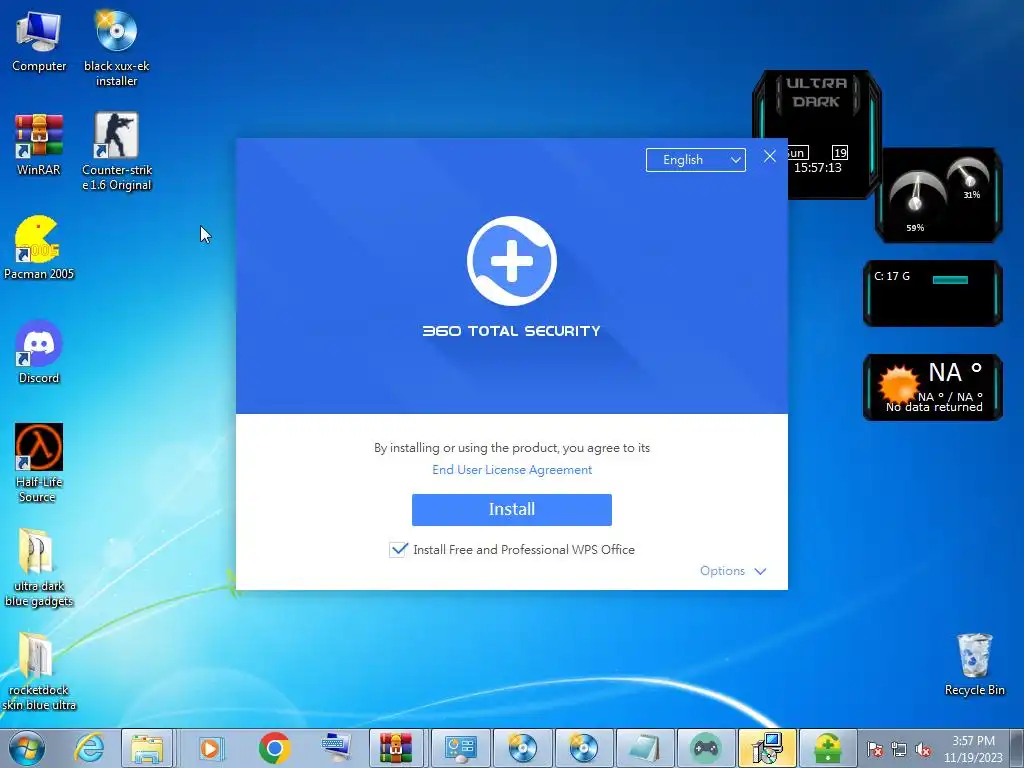This screenshot has width=1024, height=768.
Task: Select the WinRAR desktop shortcut
Action: 39,145
